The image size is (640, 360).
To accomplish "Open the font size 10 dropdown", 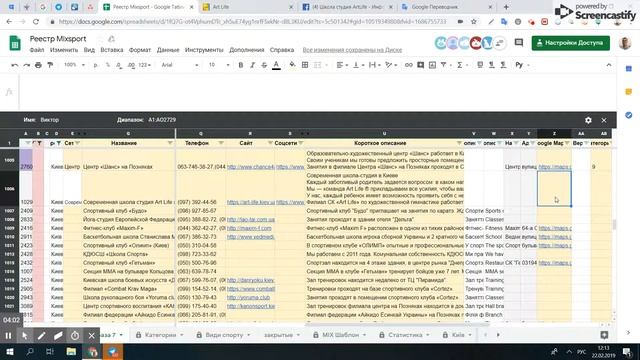I will (219, 65).
